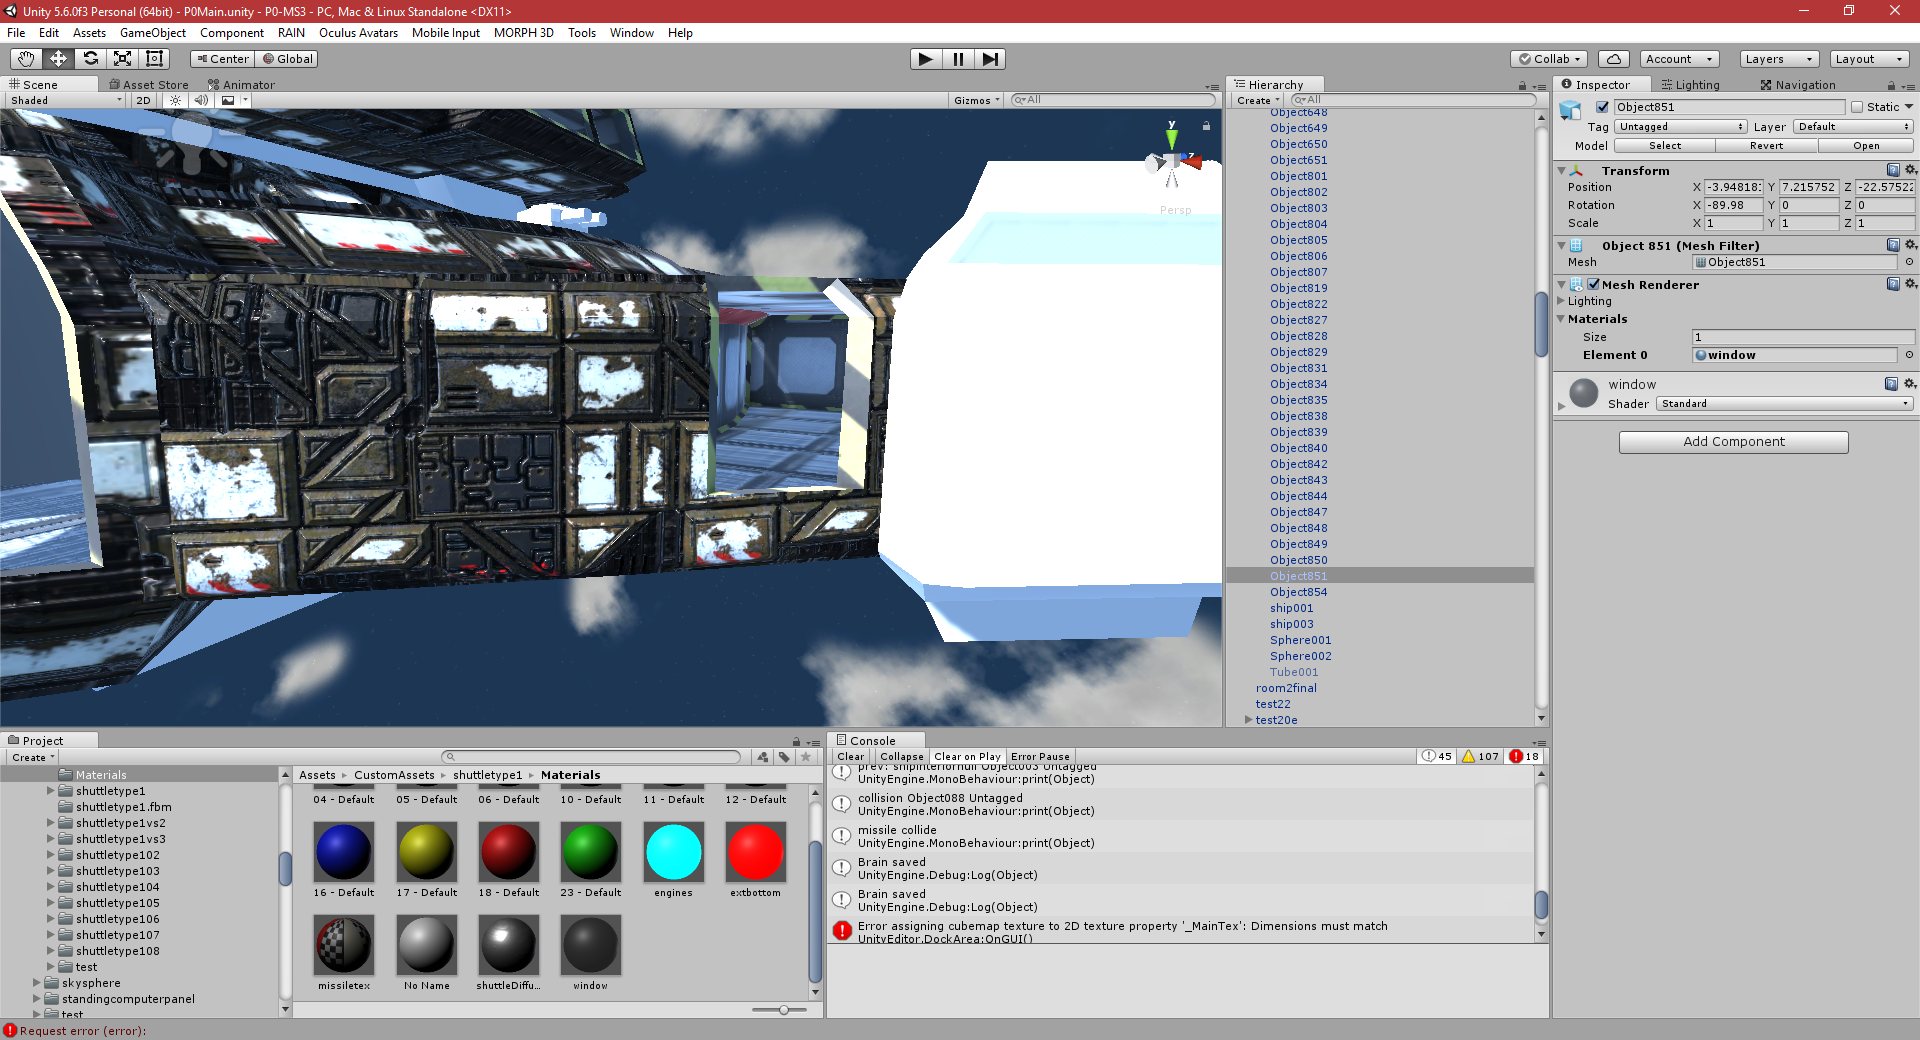Select the engines material thumbnail
Viewport: 1920px width, 1040px height.
click(673, 851)
